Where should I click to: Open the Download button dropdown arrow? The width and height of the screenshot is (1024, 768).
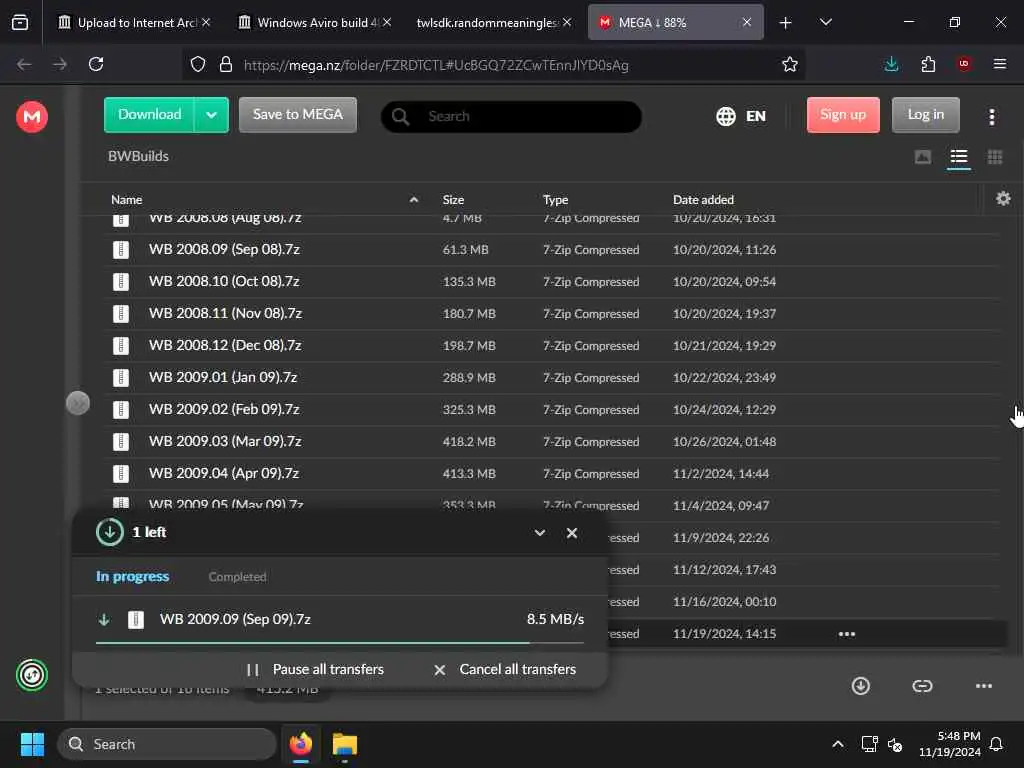tap(211, 115)
